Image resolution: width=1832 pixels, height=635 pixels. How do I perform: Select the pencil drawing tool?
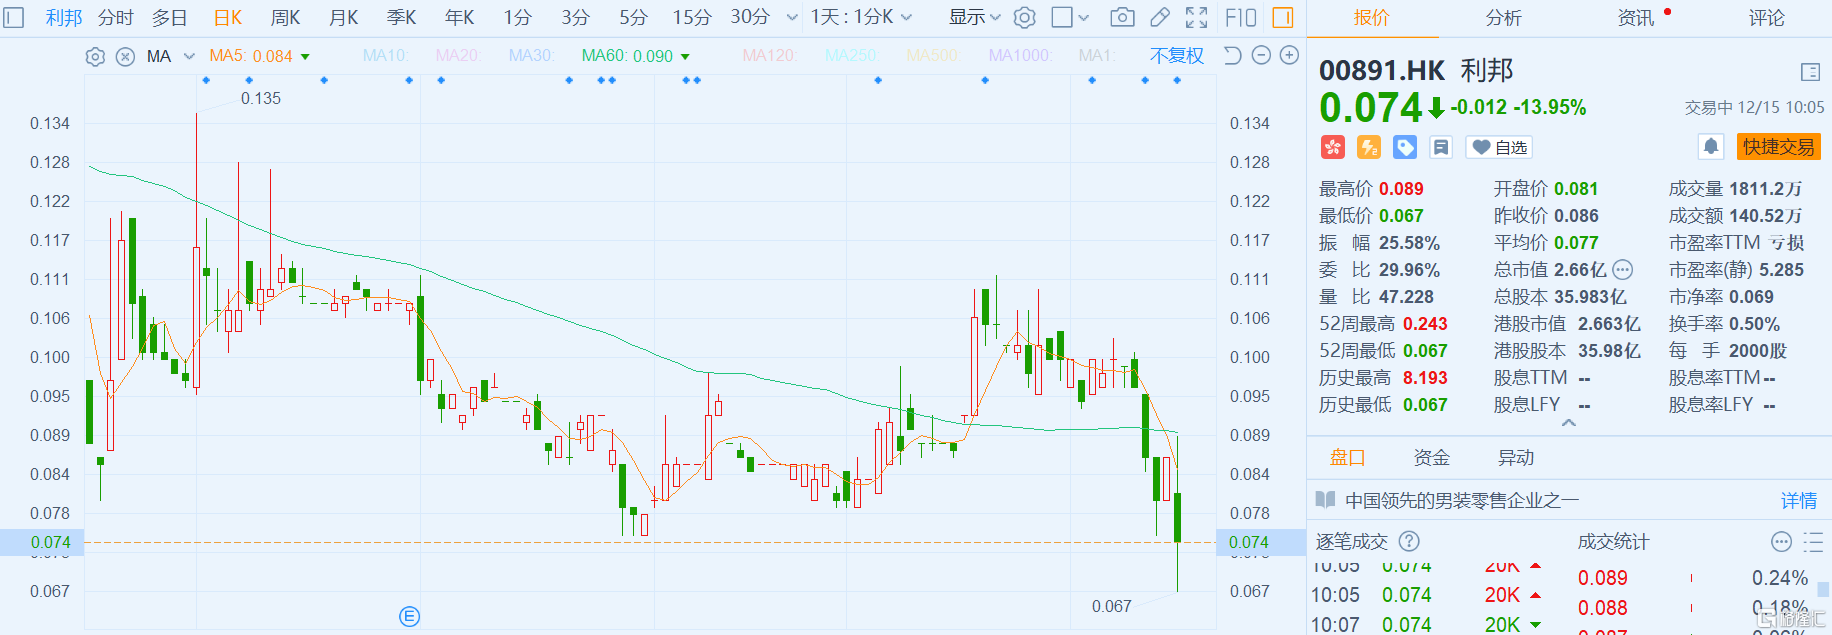pyautogui.click(x=1160, y=17)
